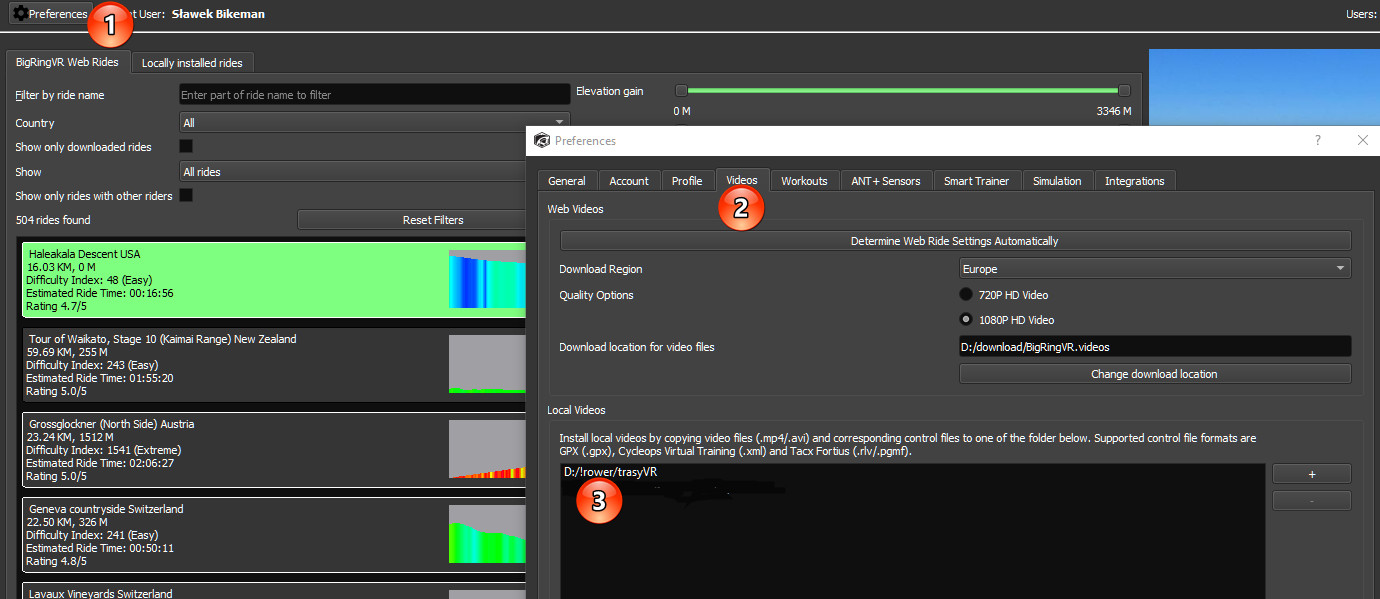1380x599 pixels.
Task: Click the Reset Filters button
Action: (x=412, y=219)
